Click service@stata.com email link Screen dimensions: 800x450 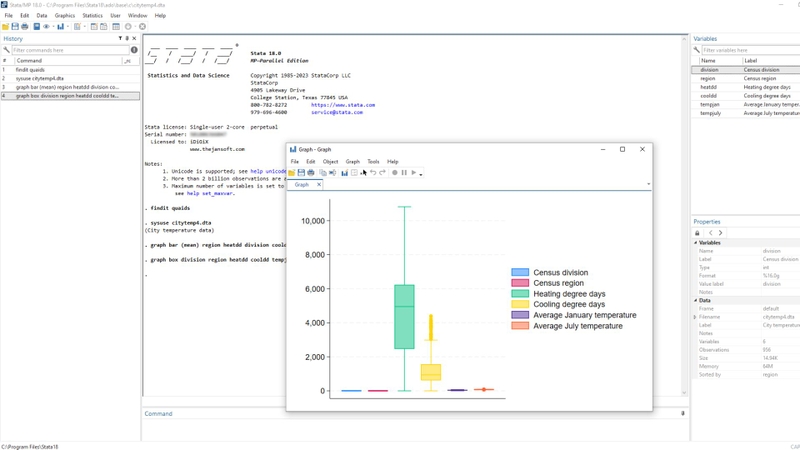(x=337, y=112)
